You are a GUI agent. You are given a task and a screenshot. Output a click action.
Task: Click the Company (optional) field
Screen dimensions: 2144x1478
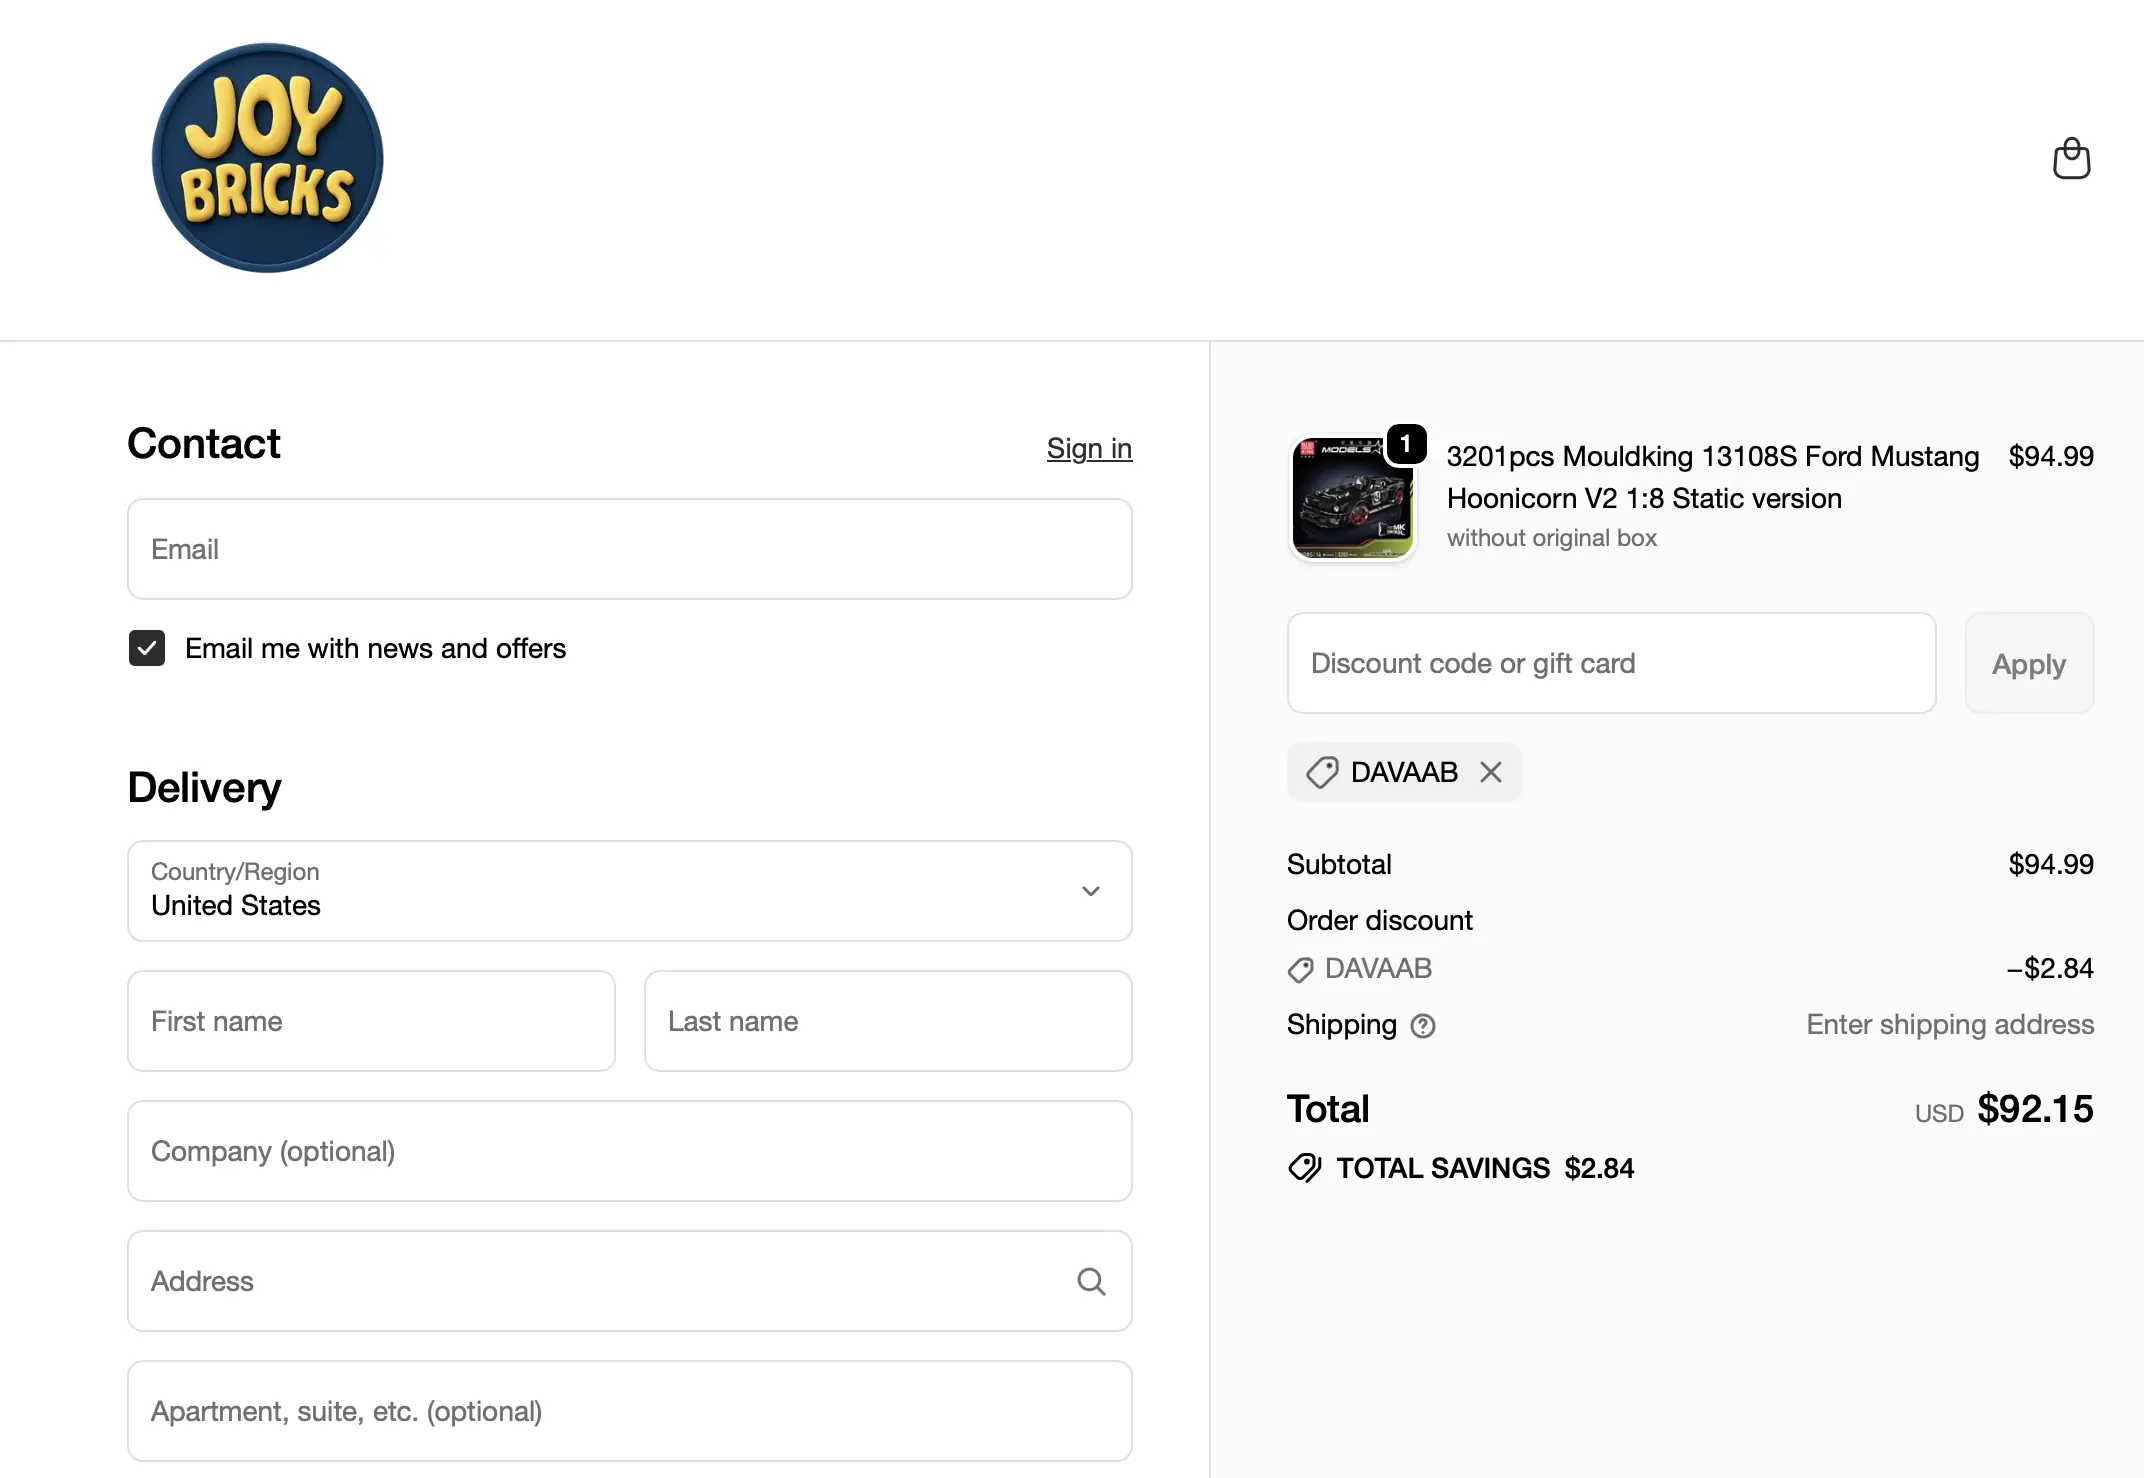coord(630,1151)
